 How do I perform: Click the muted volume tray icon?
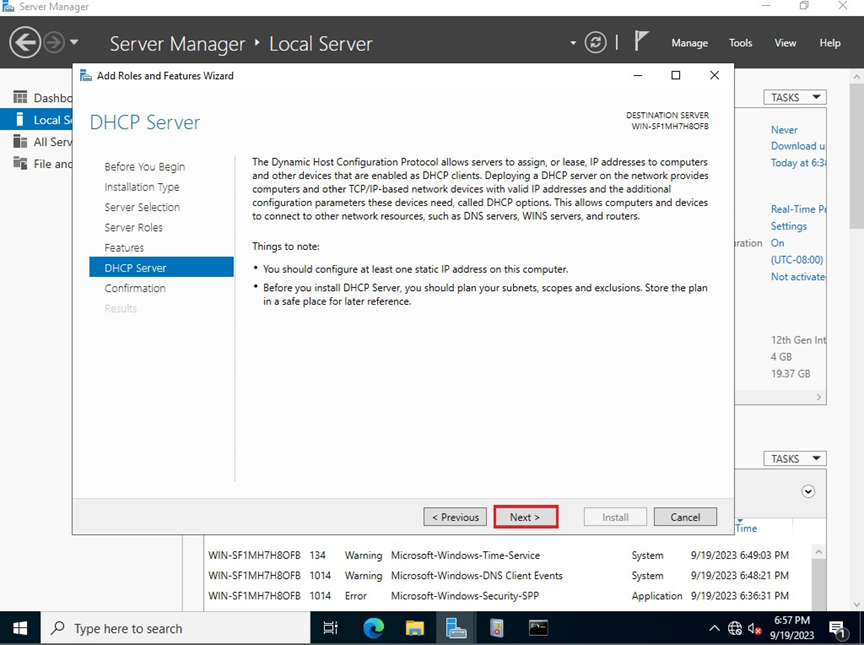point(754,628)
